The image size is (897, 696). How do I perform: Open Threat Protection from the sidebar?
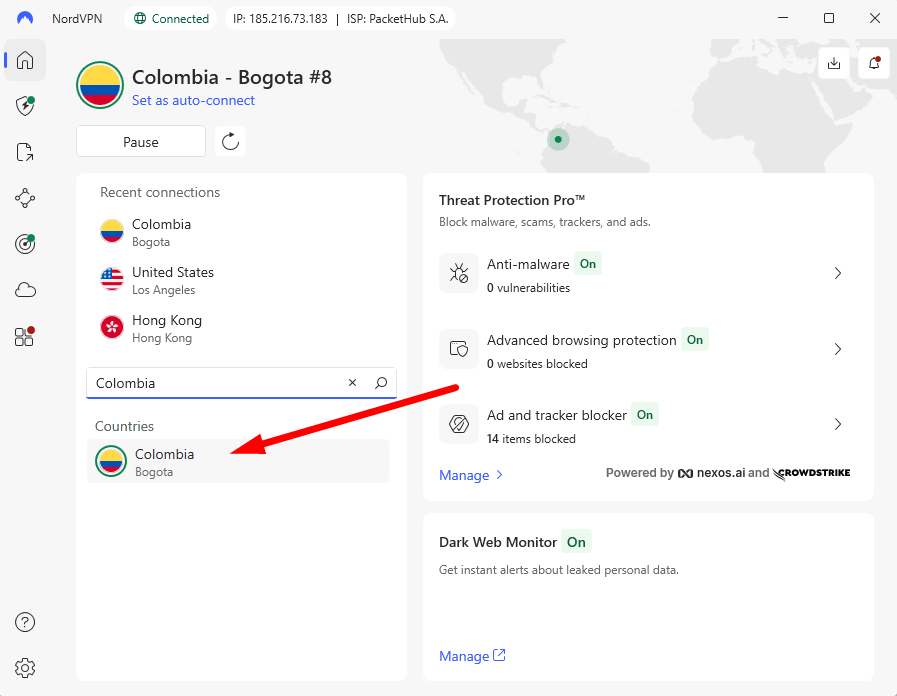click(x=24, y=106)
